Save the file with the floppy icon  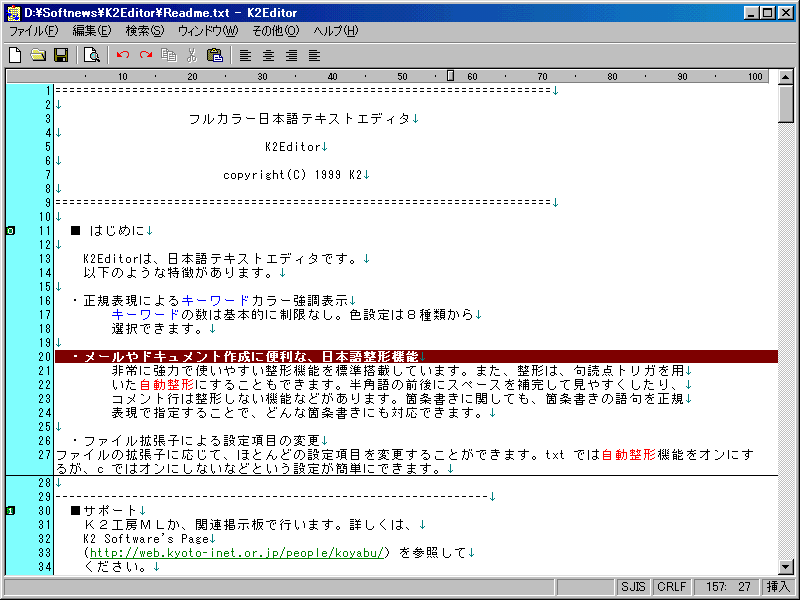point(61,55)
